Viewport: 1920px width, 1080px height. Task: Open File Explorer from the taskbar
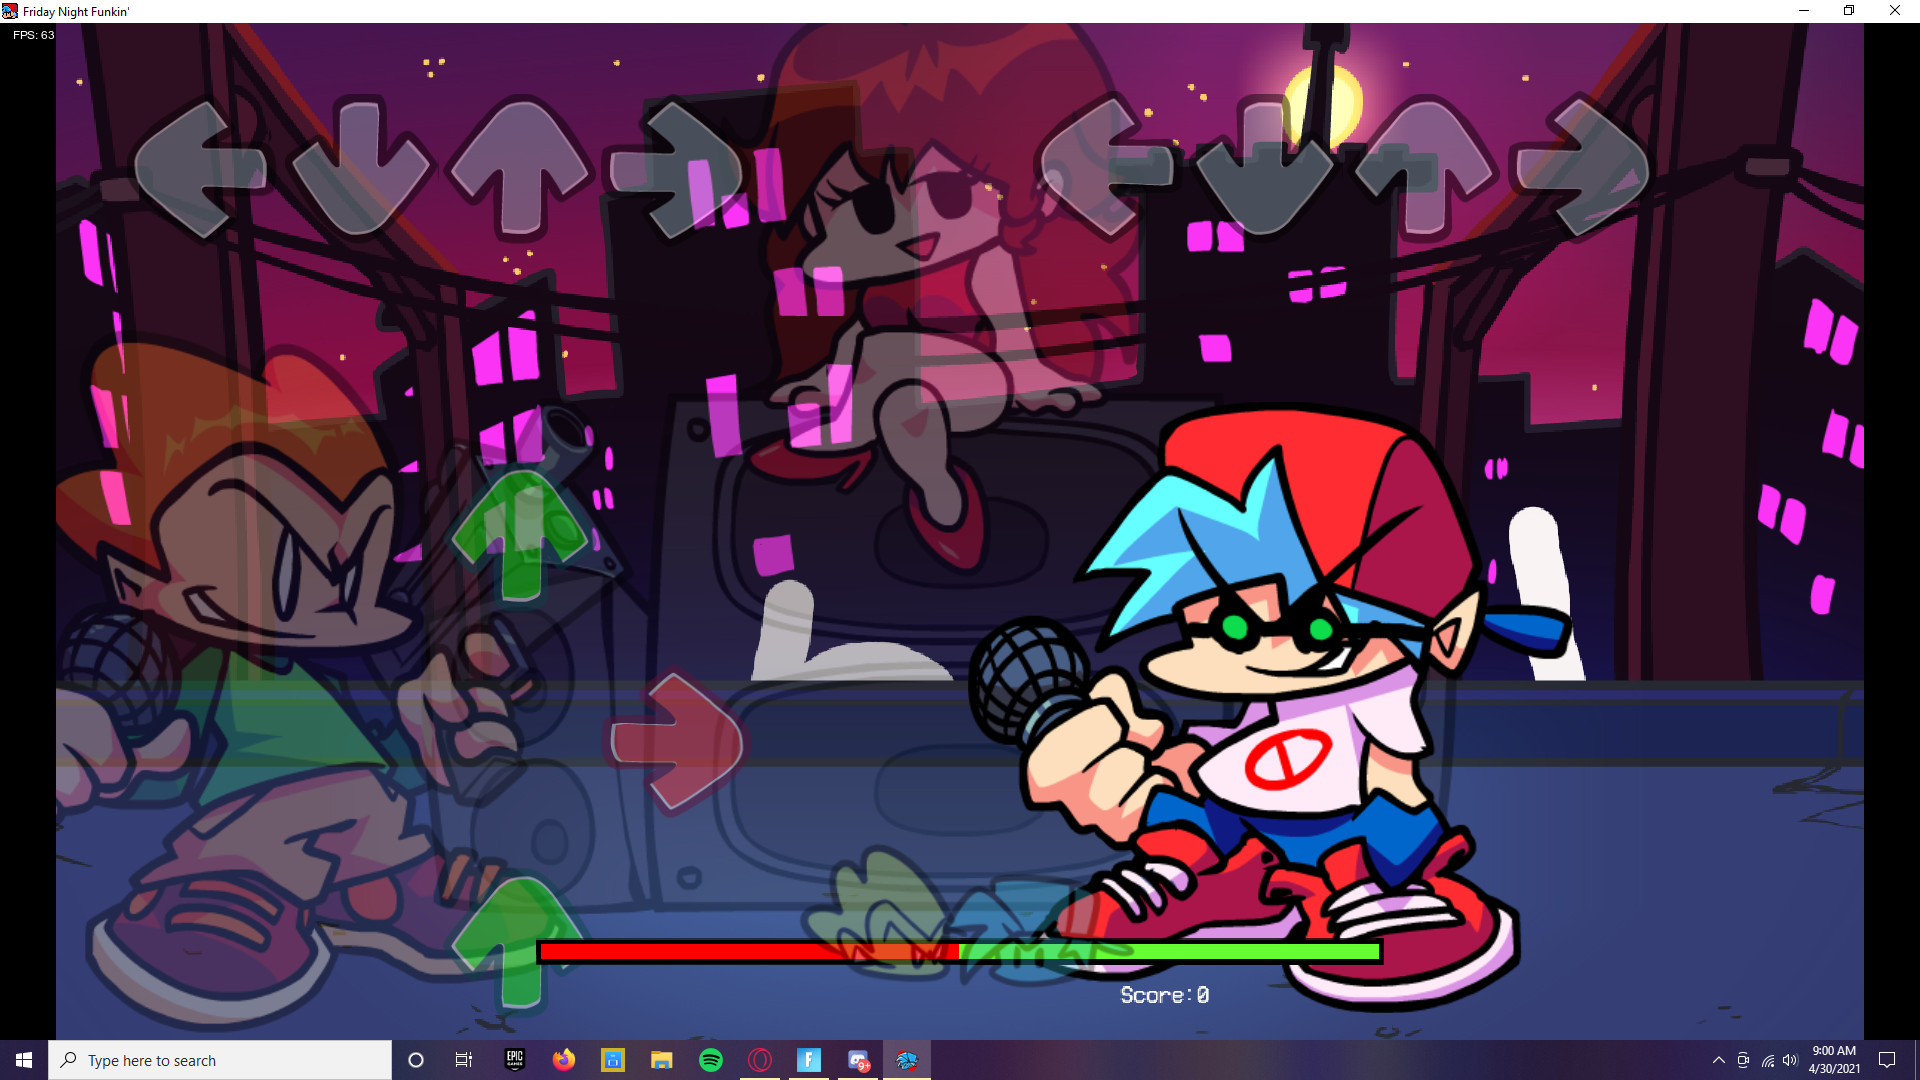click(x=661, y=1060)
